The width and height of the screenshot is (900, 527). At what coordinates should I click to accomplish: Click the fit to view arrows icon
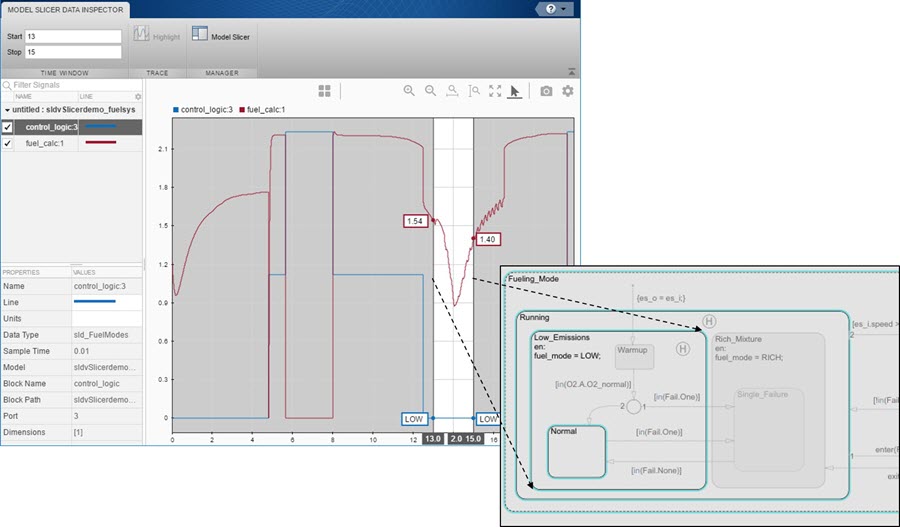point(495,91)
